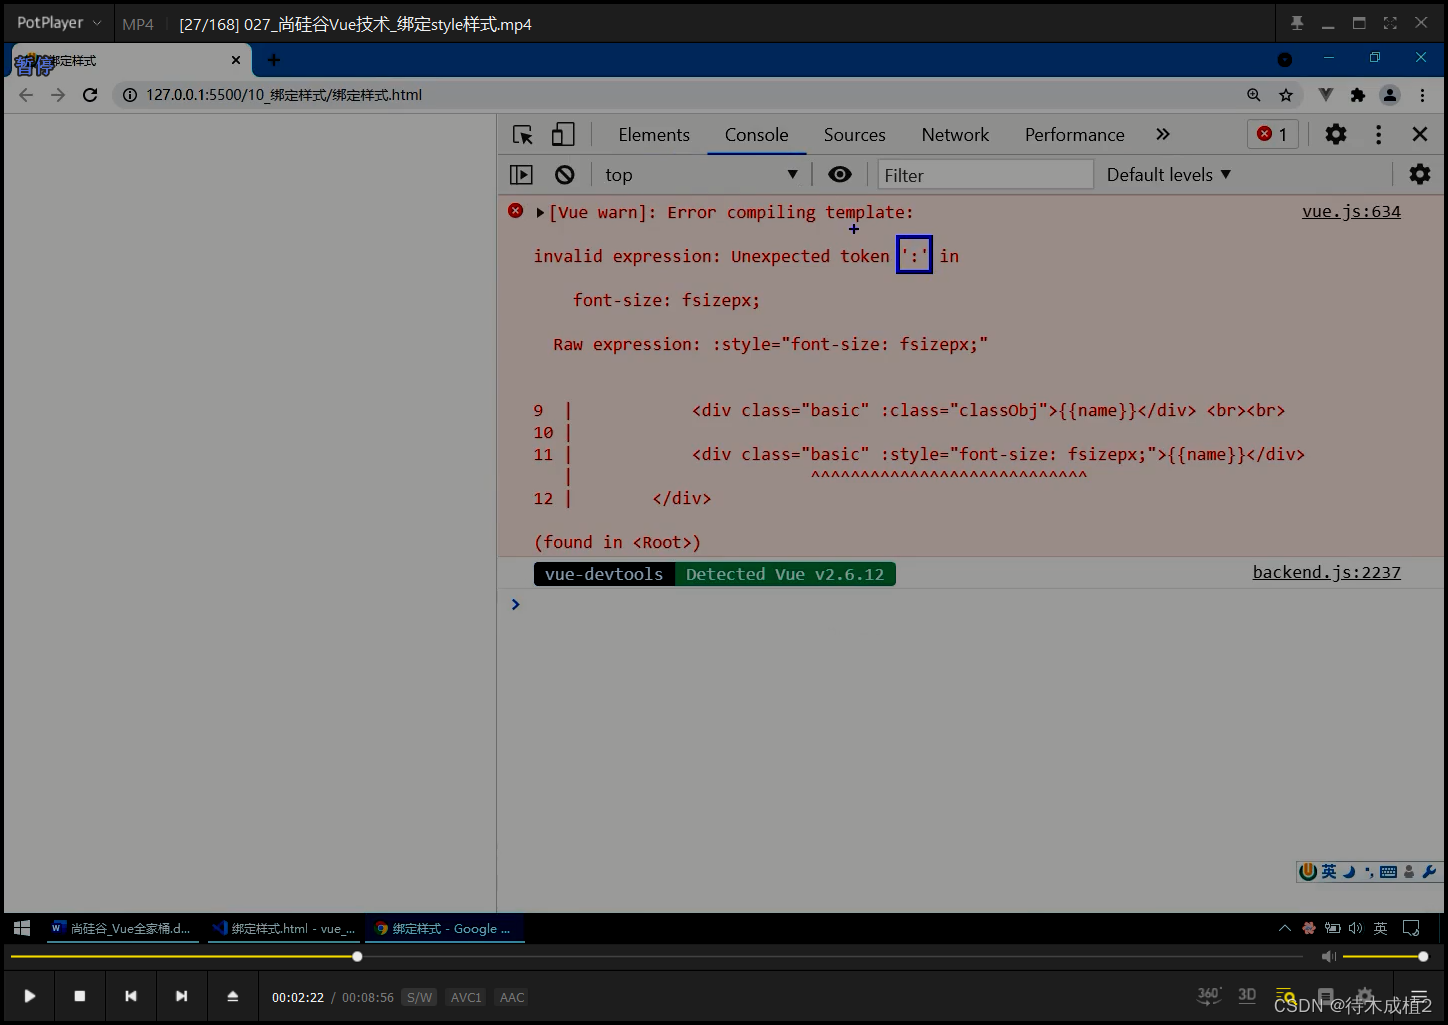This screenshot has width=1448, height=1025.
Task: Open a new browser tab with the plus
Action: 274,60
